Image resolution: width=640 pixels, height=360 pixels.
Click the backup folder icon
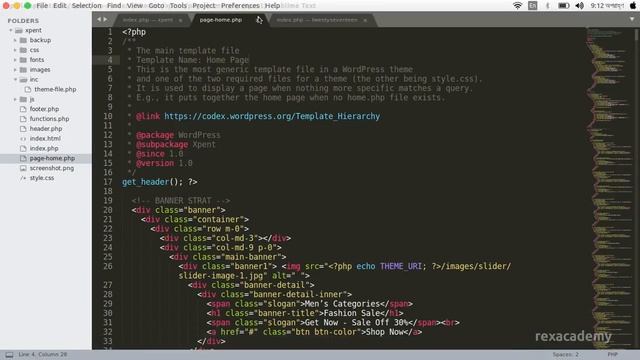tap(23, 40)
